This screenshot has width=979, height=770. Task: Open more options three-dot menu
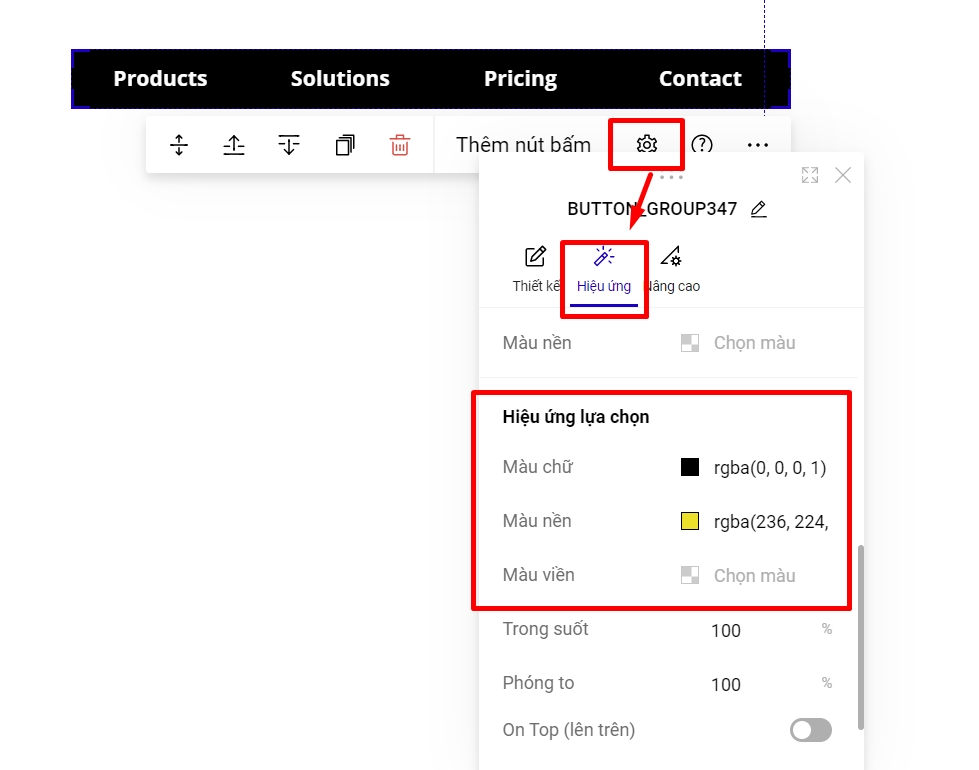click(x=758, y=145)
